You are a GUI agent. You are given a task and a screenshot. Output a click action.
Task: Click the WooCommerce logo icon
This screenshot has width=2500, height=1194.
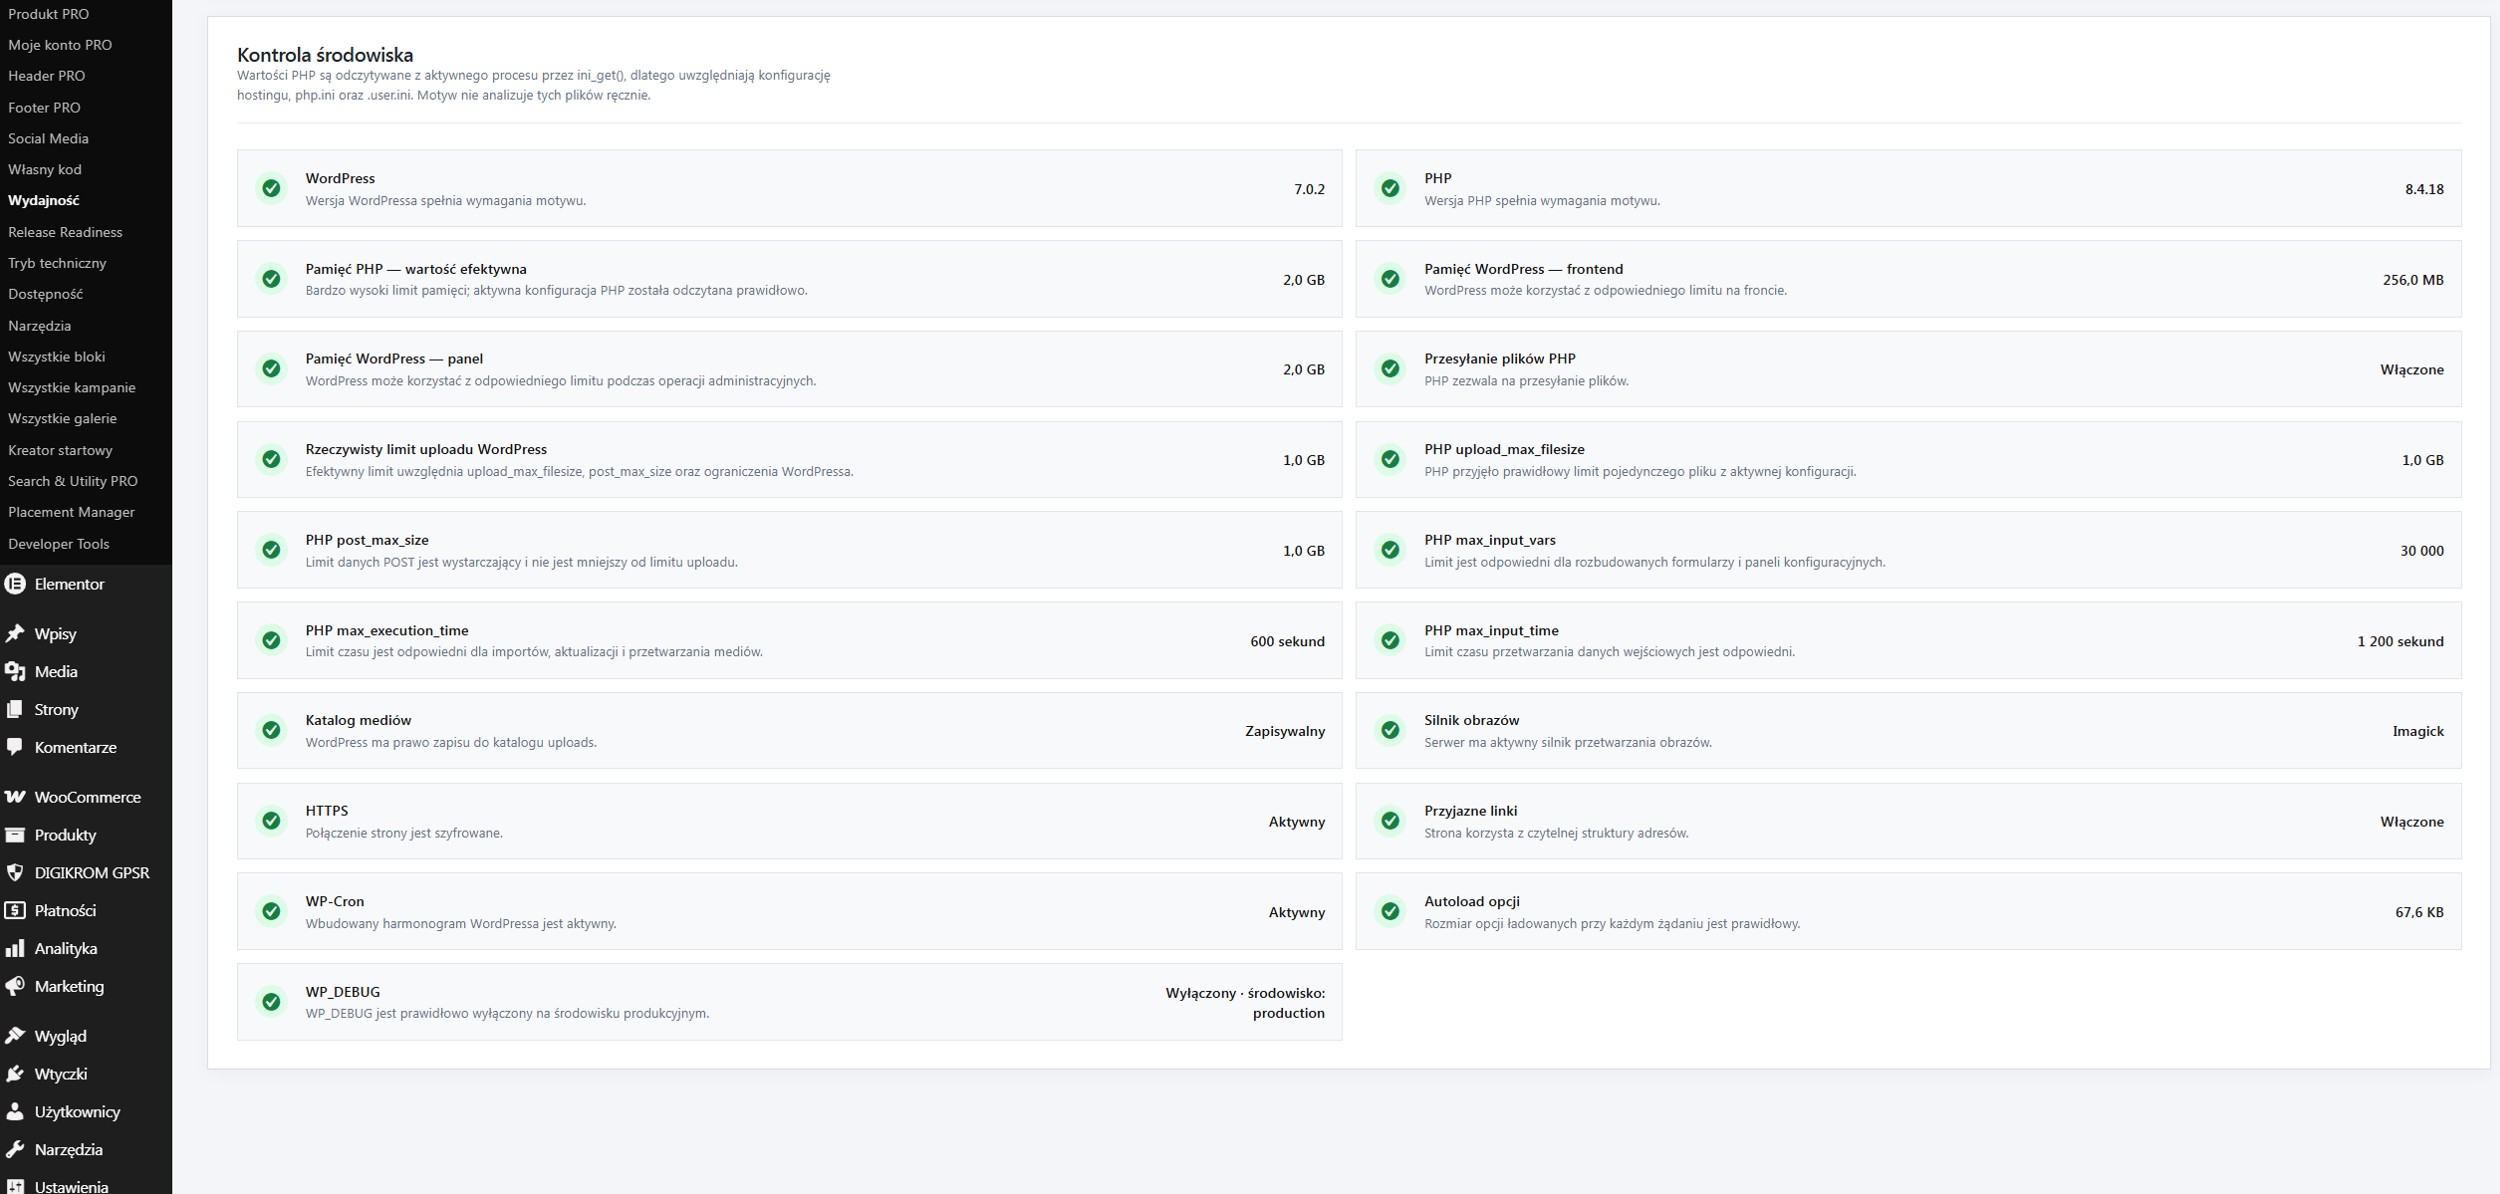15,797
